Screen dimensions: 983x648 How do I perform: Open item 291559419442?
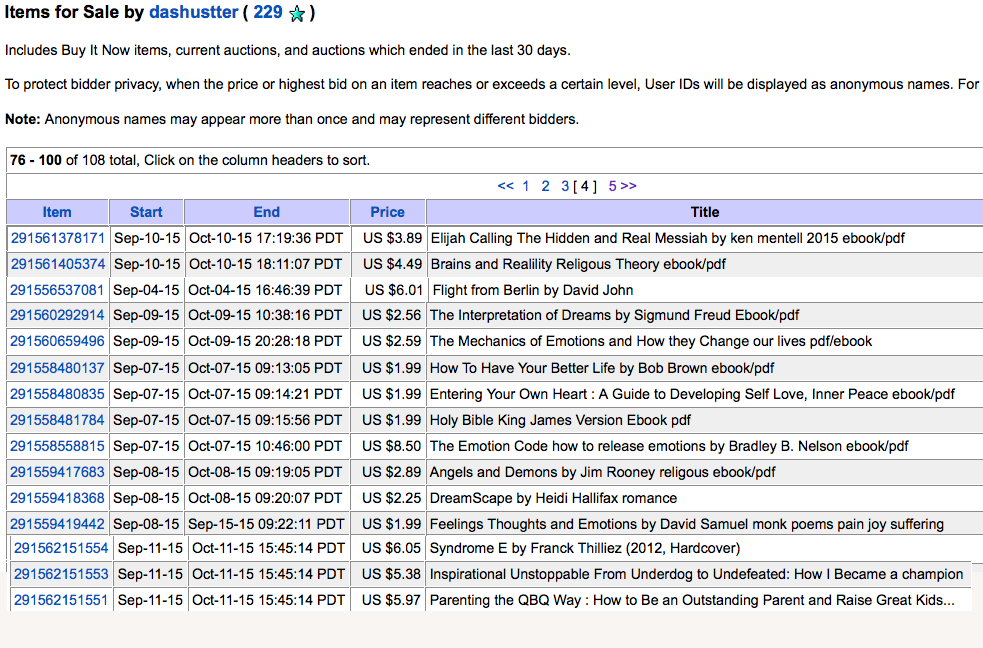click(x=57, y=524)
